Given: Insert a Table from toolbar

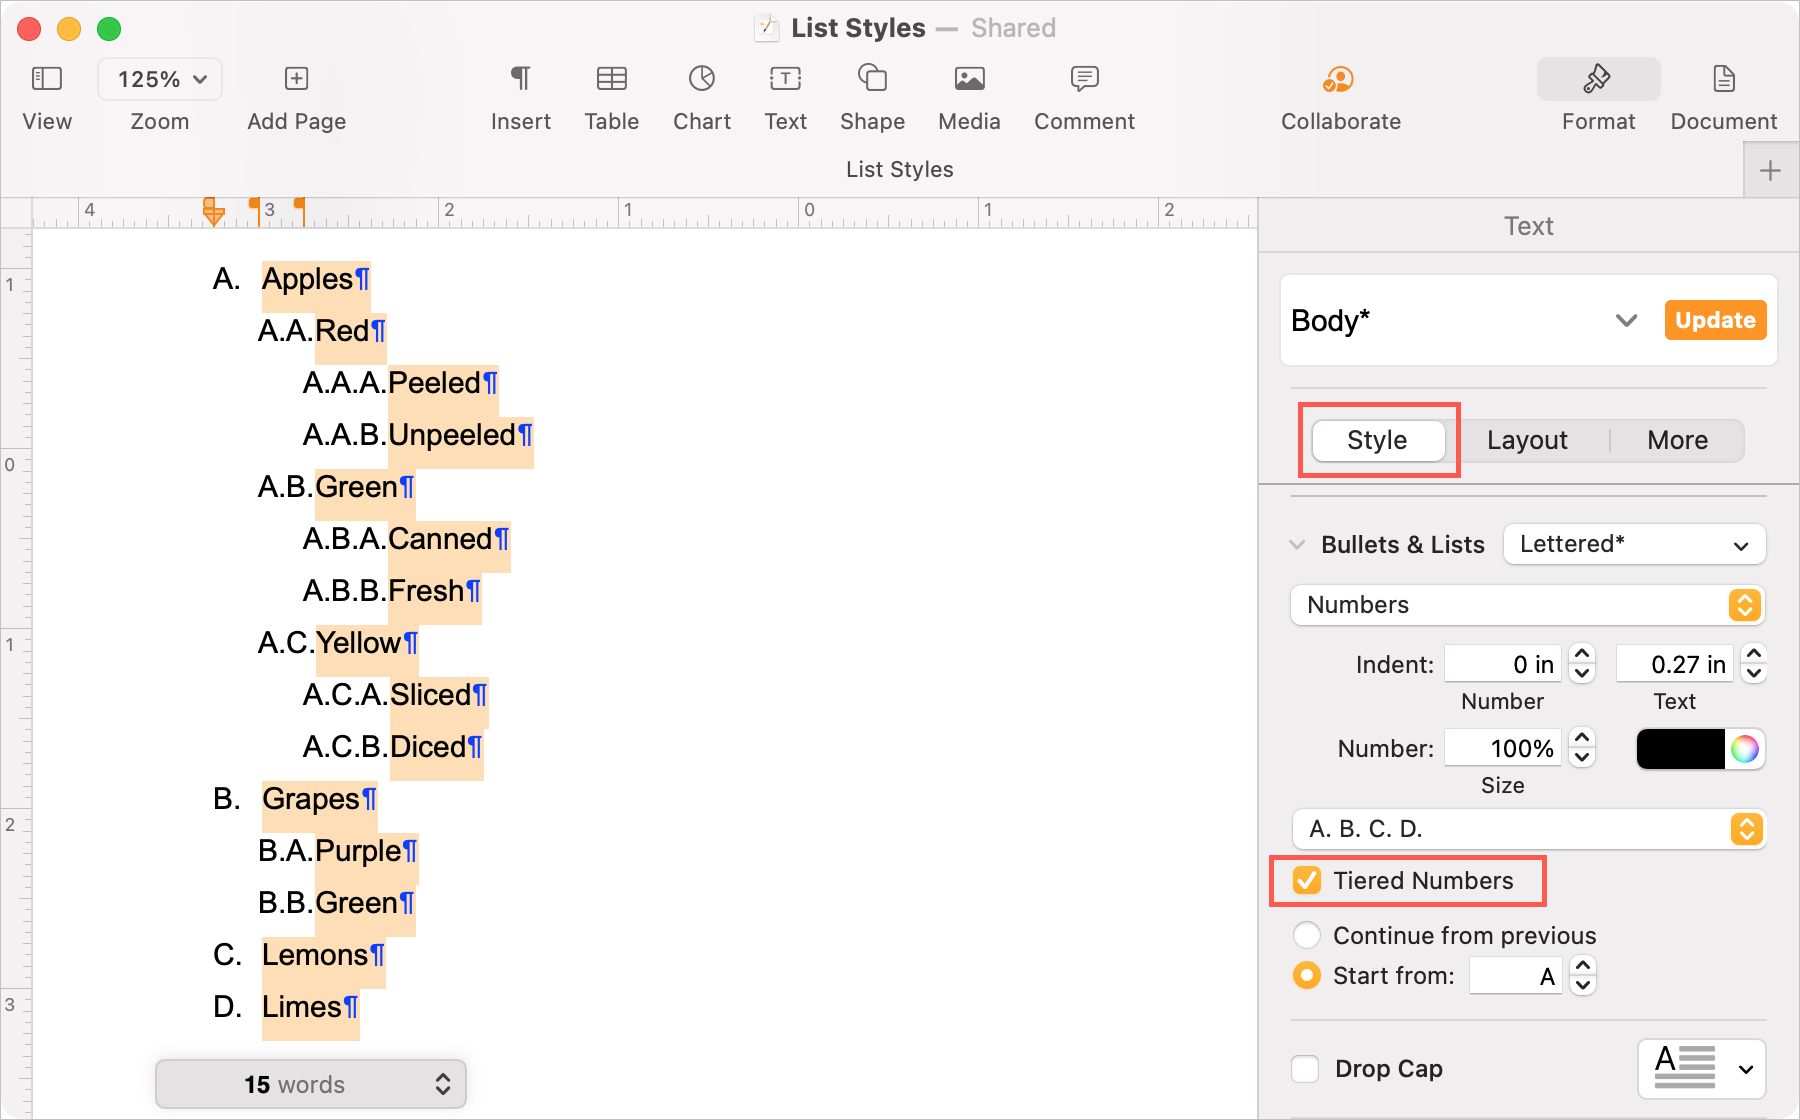Looking at the screenshot, I should (x=611, y=78).
